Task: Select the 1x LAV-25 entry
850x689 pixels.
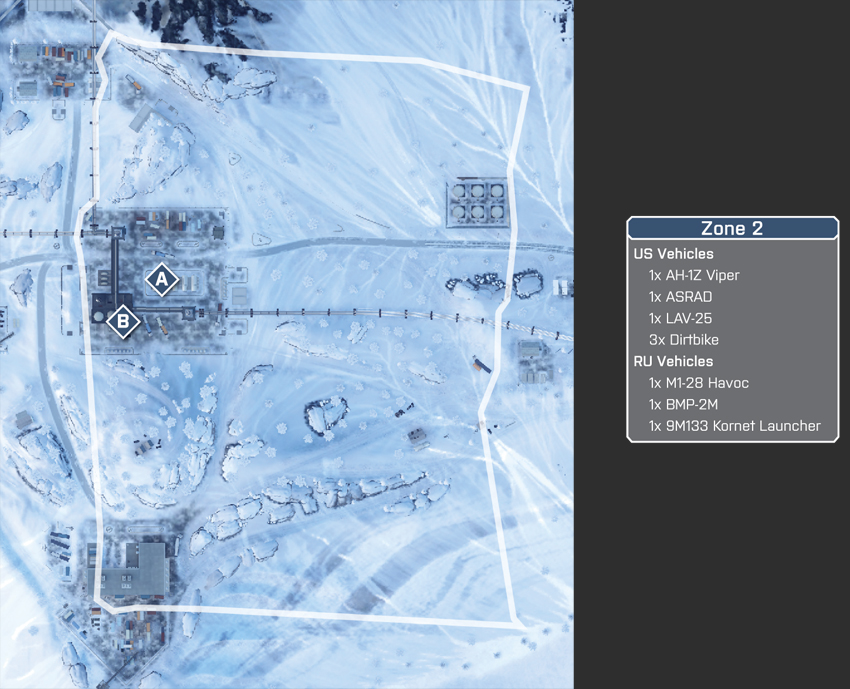Action: [x=680, y=318]
